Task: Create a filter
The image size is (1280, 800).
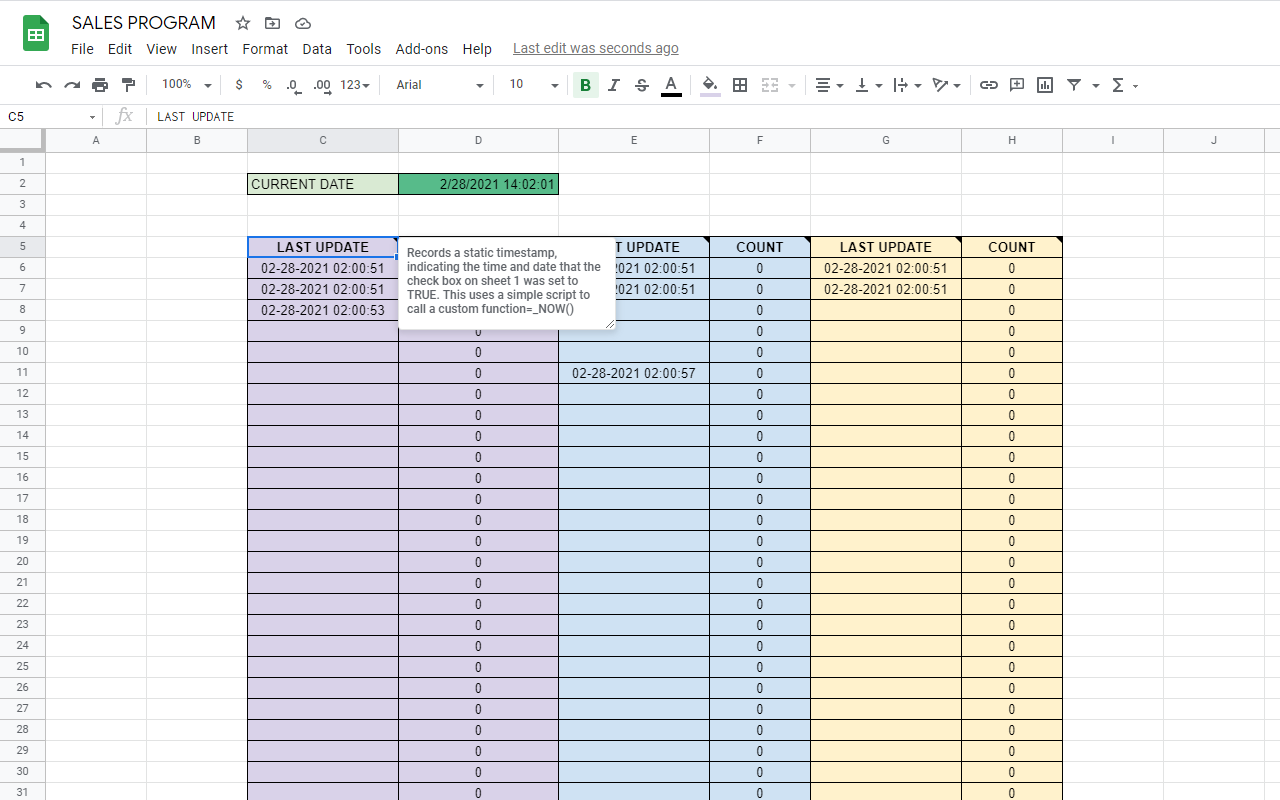Action: [x=1074, y=85]
